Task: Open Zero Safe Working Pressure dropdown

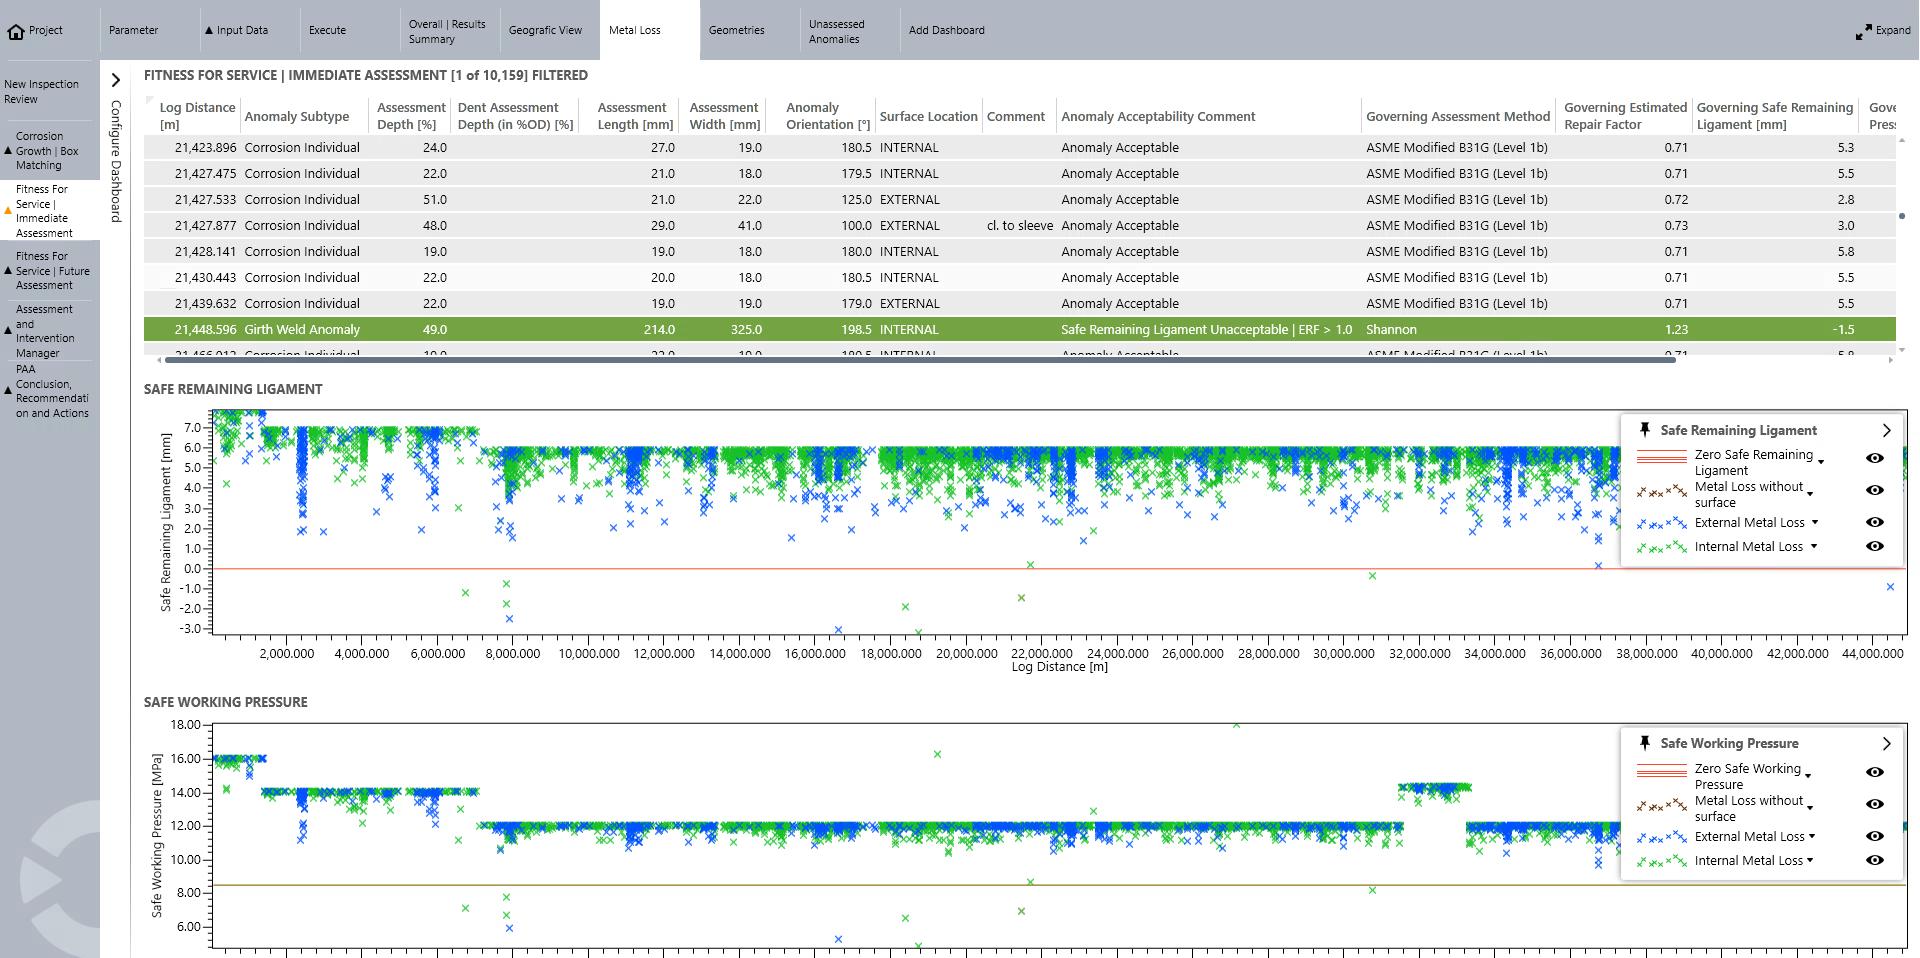Action: click(1808, 775)
